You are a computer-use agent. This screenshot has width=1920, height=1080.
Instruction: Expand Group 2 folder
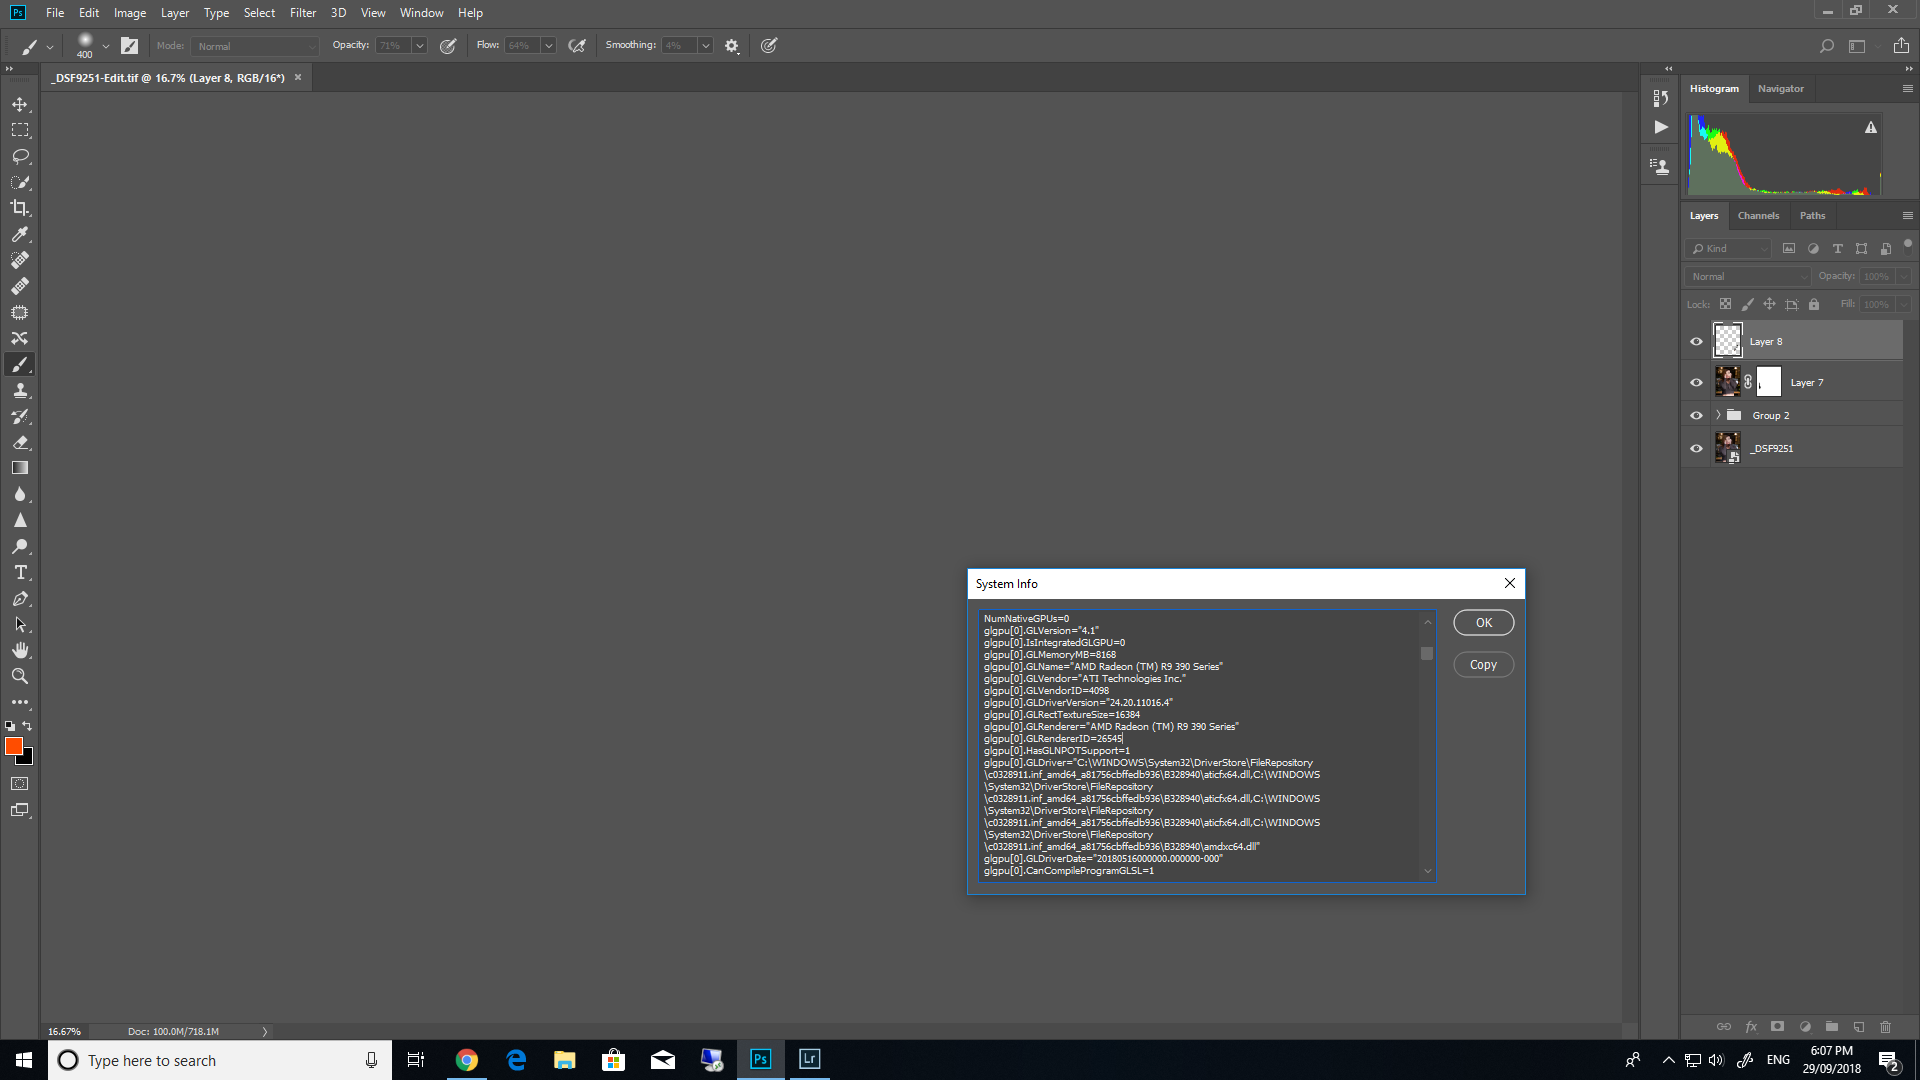(1718, 415)
